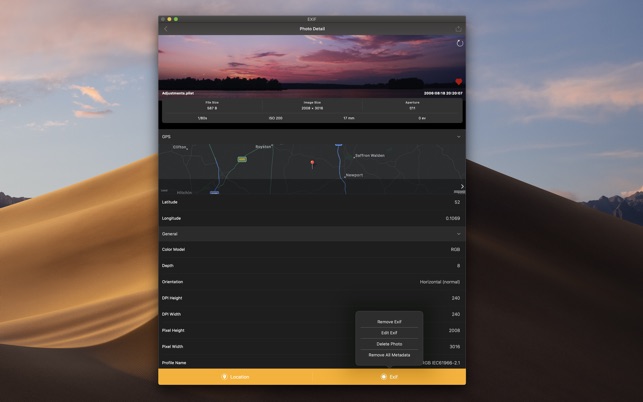This screenshot has height=402, width=643.
Task: Click the File Size summary cell
Action: coord(212,105)
